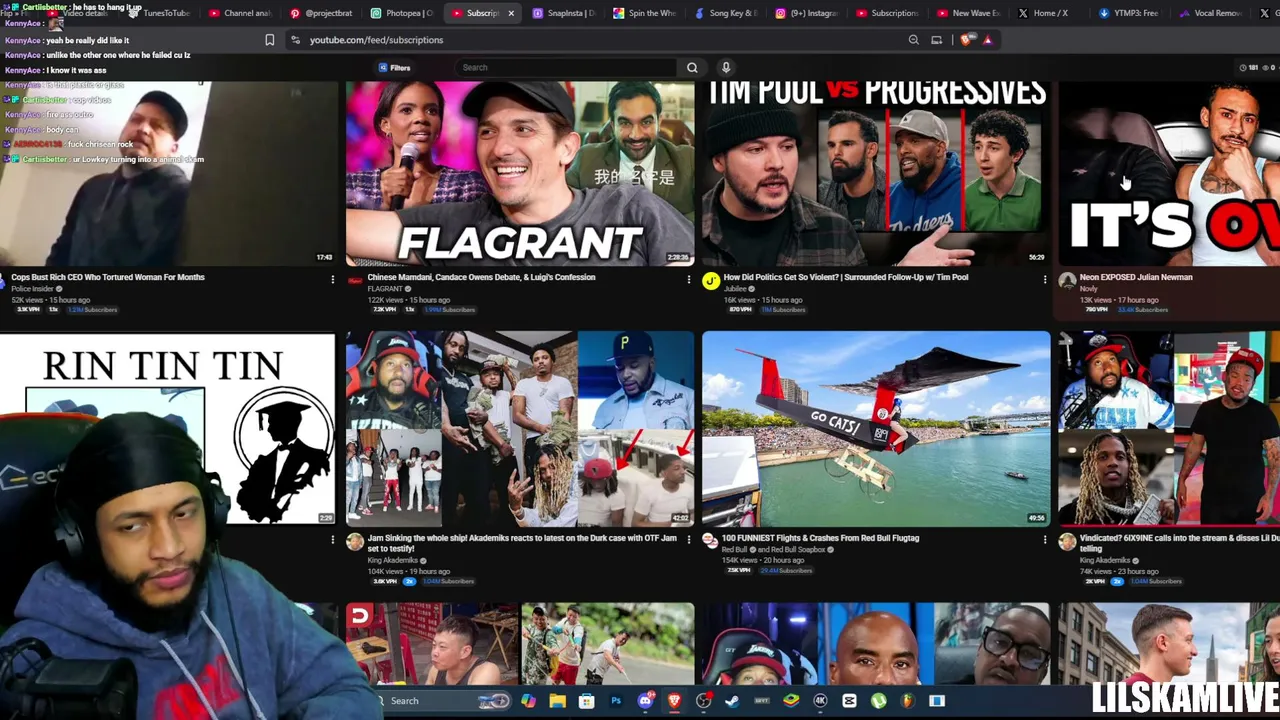Open Microsoft Copilot from the taskbar
Viewport: 1280px width, 720px height.
coord(528,701)
